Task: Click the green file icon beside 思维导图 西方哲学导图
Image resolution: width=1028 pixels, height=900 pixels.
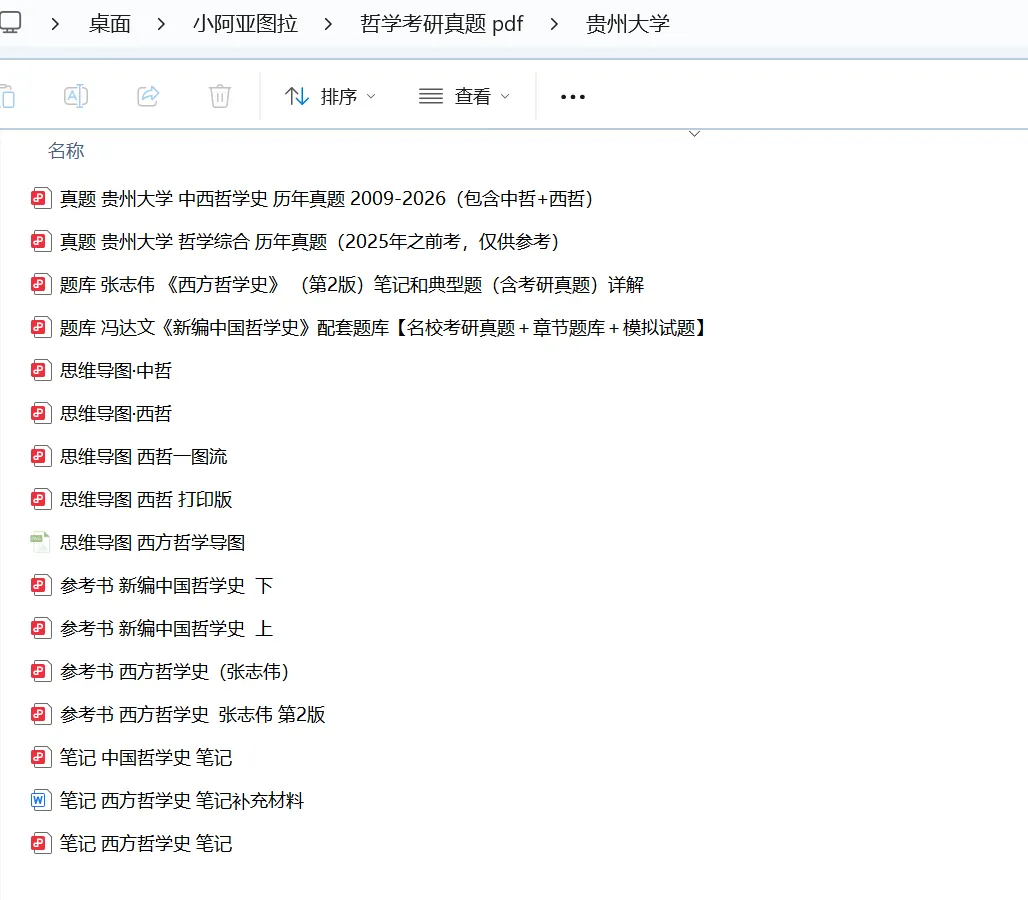Action: 39,541
